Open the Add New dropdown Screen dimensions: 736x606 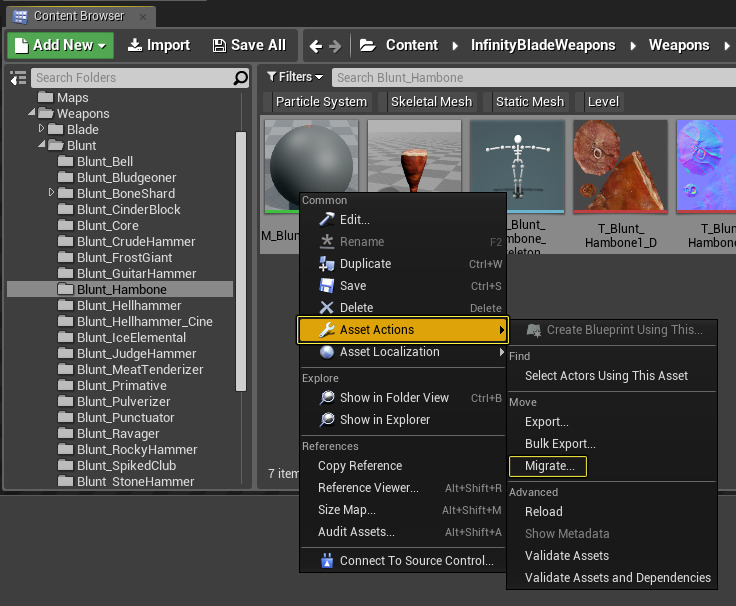(x=61, y=45)
